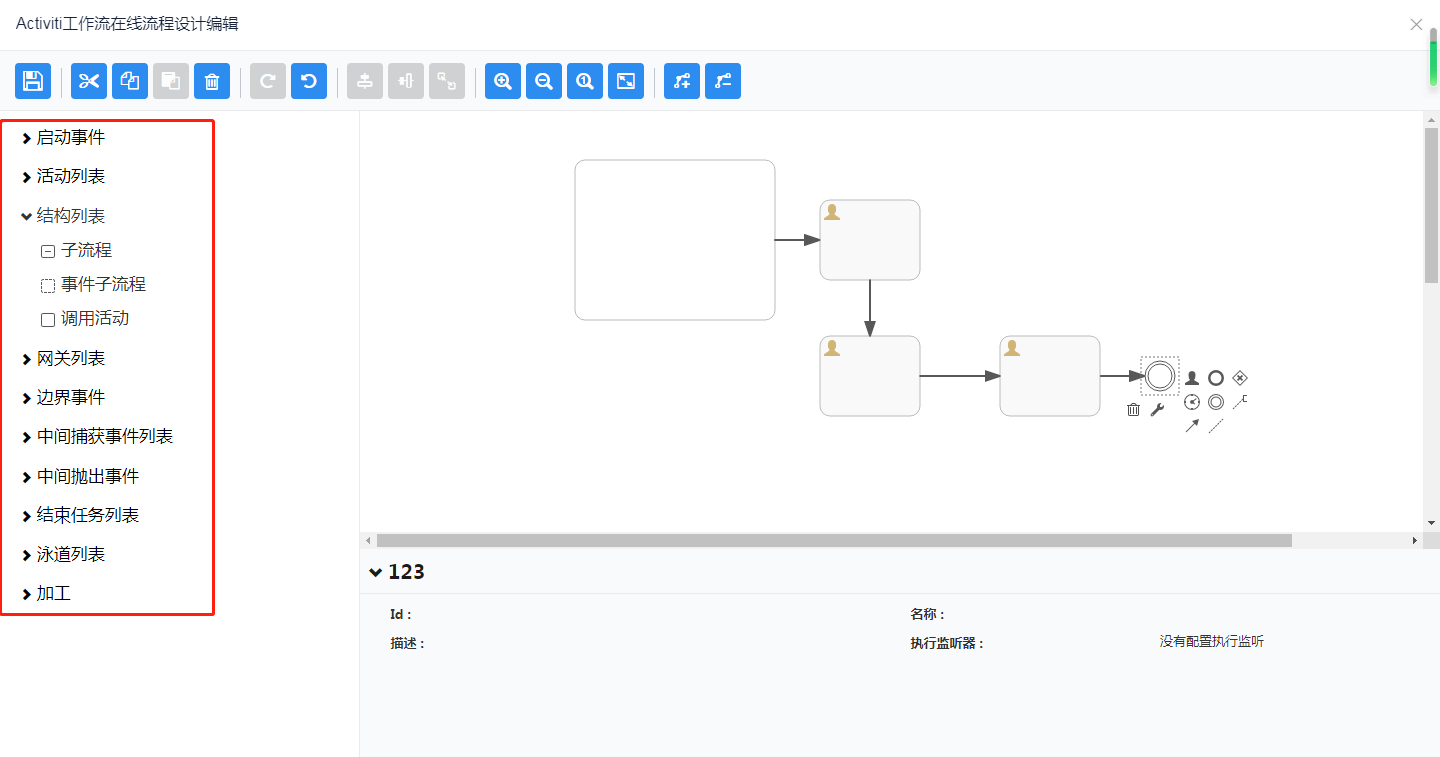Click wrench icon beside selected end event
The height and width of the screenshot is (757, 1440).
pyautogui.click(x=1157, y=409)
